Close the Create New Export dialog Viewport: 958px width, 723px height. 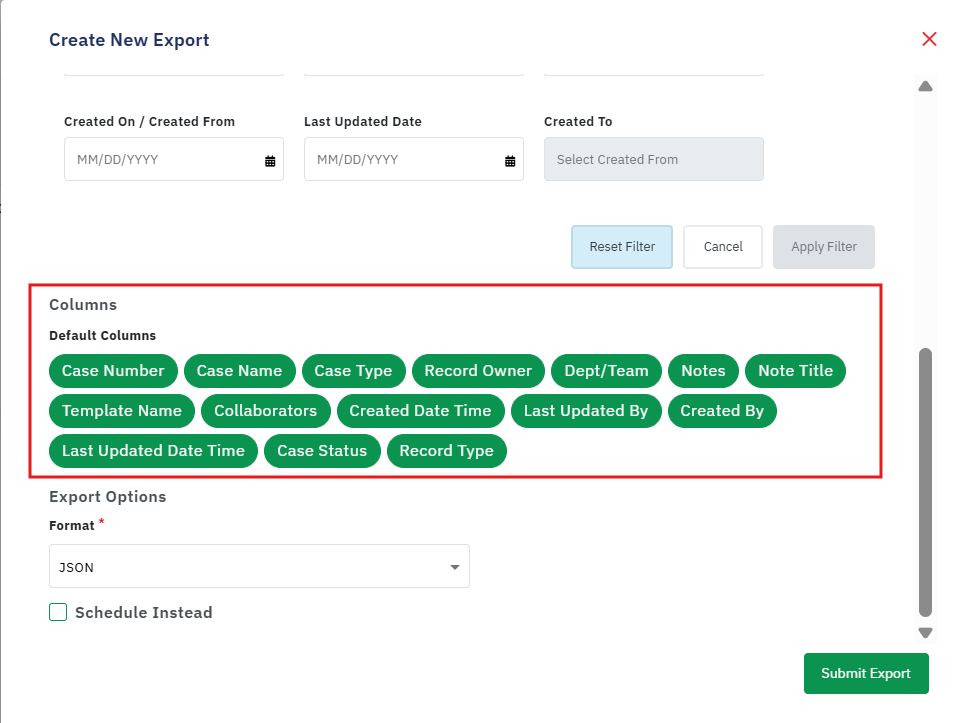click(x=929, y=39)
